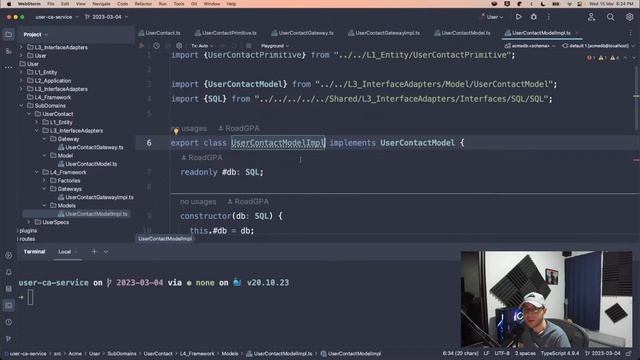
Task: Open the Problems tool window icon
Action: coord(9,322)
